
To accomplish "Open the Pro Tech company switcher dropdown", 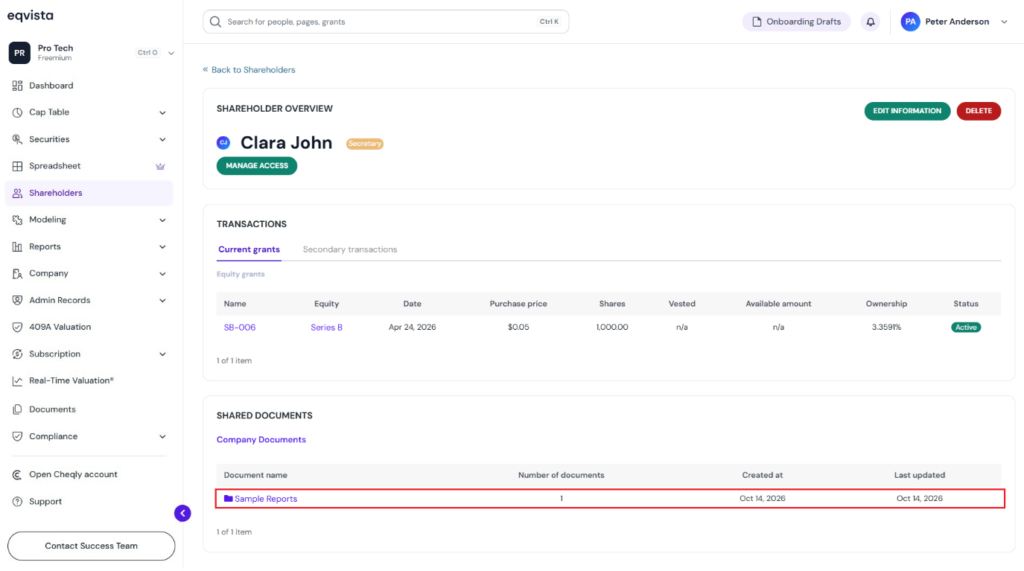I will click(x=171, y=53).
